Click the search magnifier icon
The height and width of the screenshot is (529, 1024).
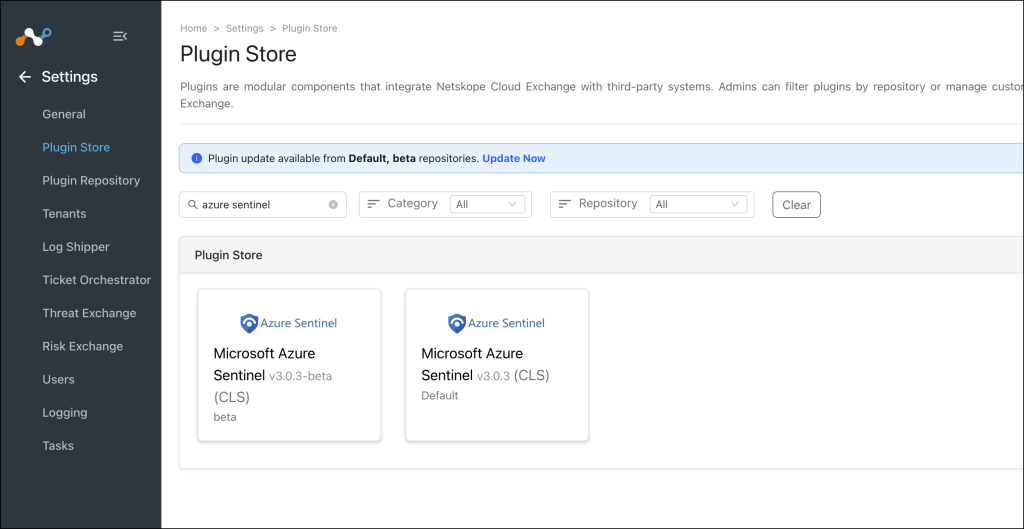pos(193,204)
